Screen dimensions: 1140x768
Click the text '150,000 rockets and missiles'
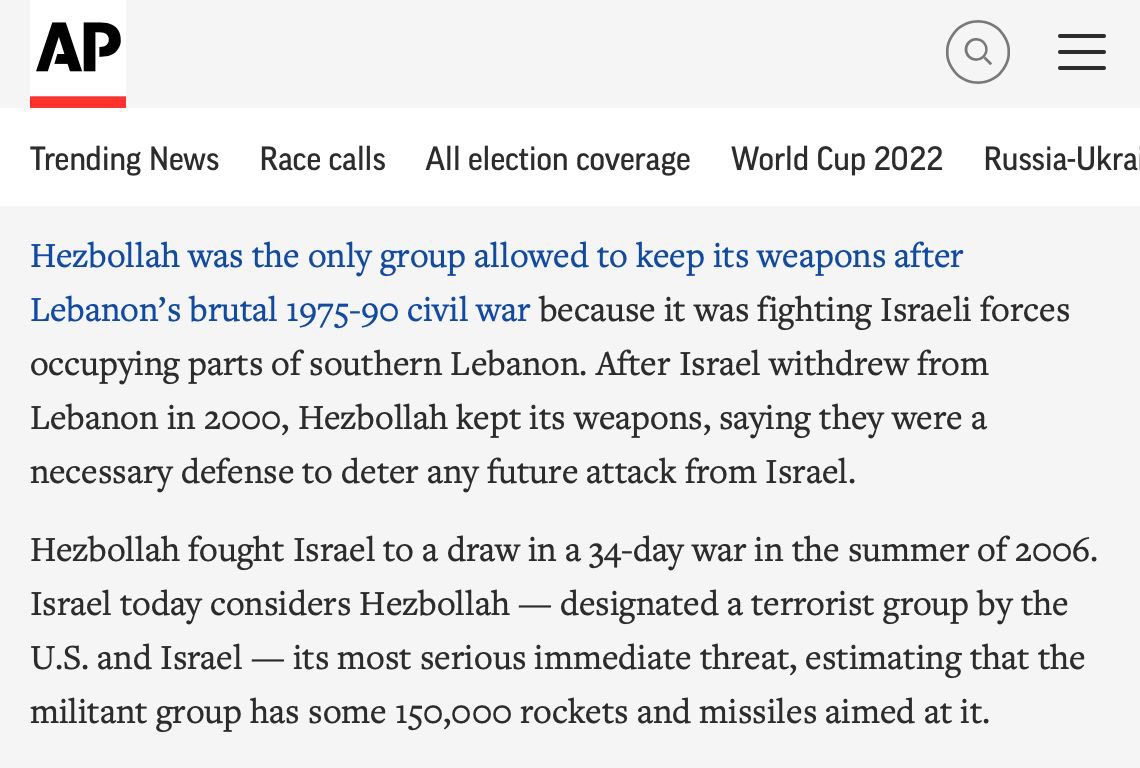[606, 712]
